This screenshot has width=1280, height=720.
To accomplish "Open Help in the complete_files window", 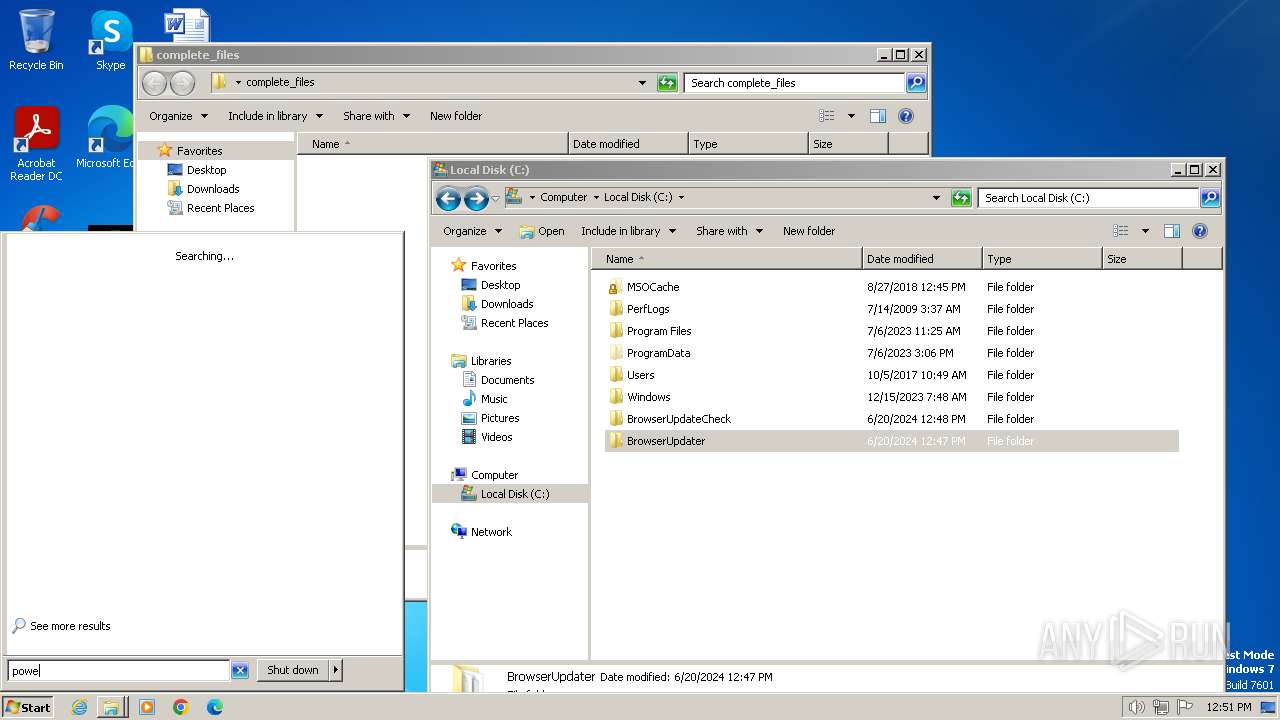I will tap(906, 116).
